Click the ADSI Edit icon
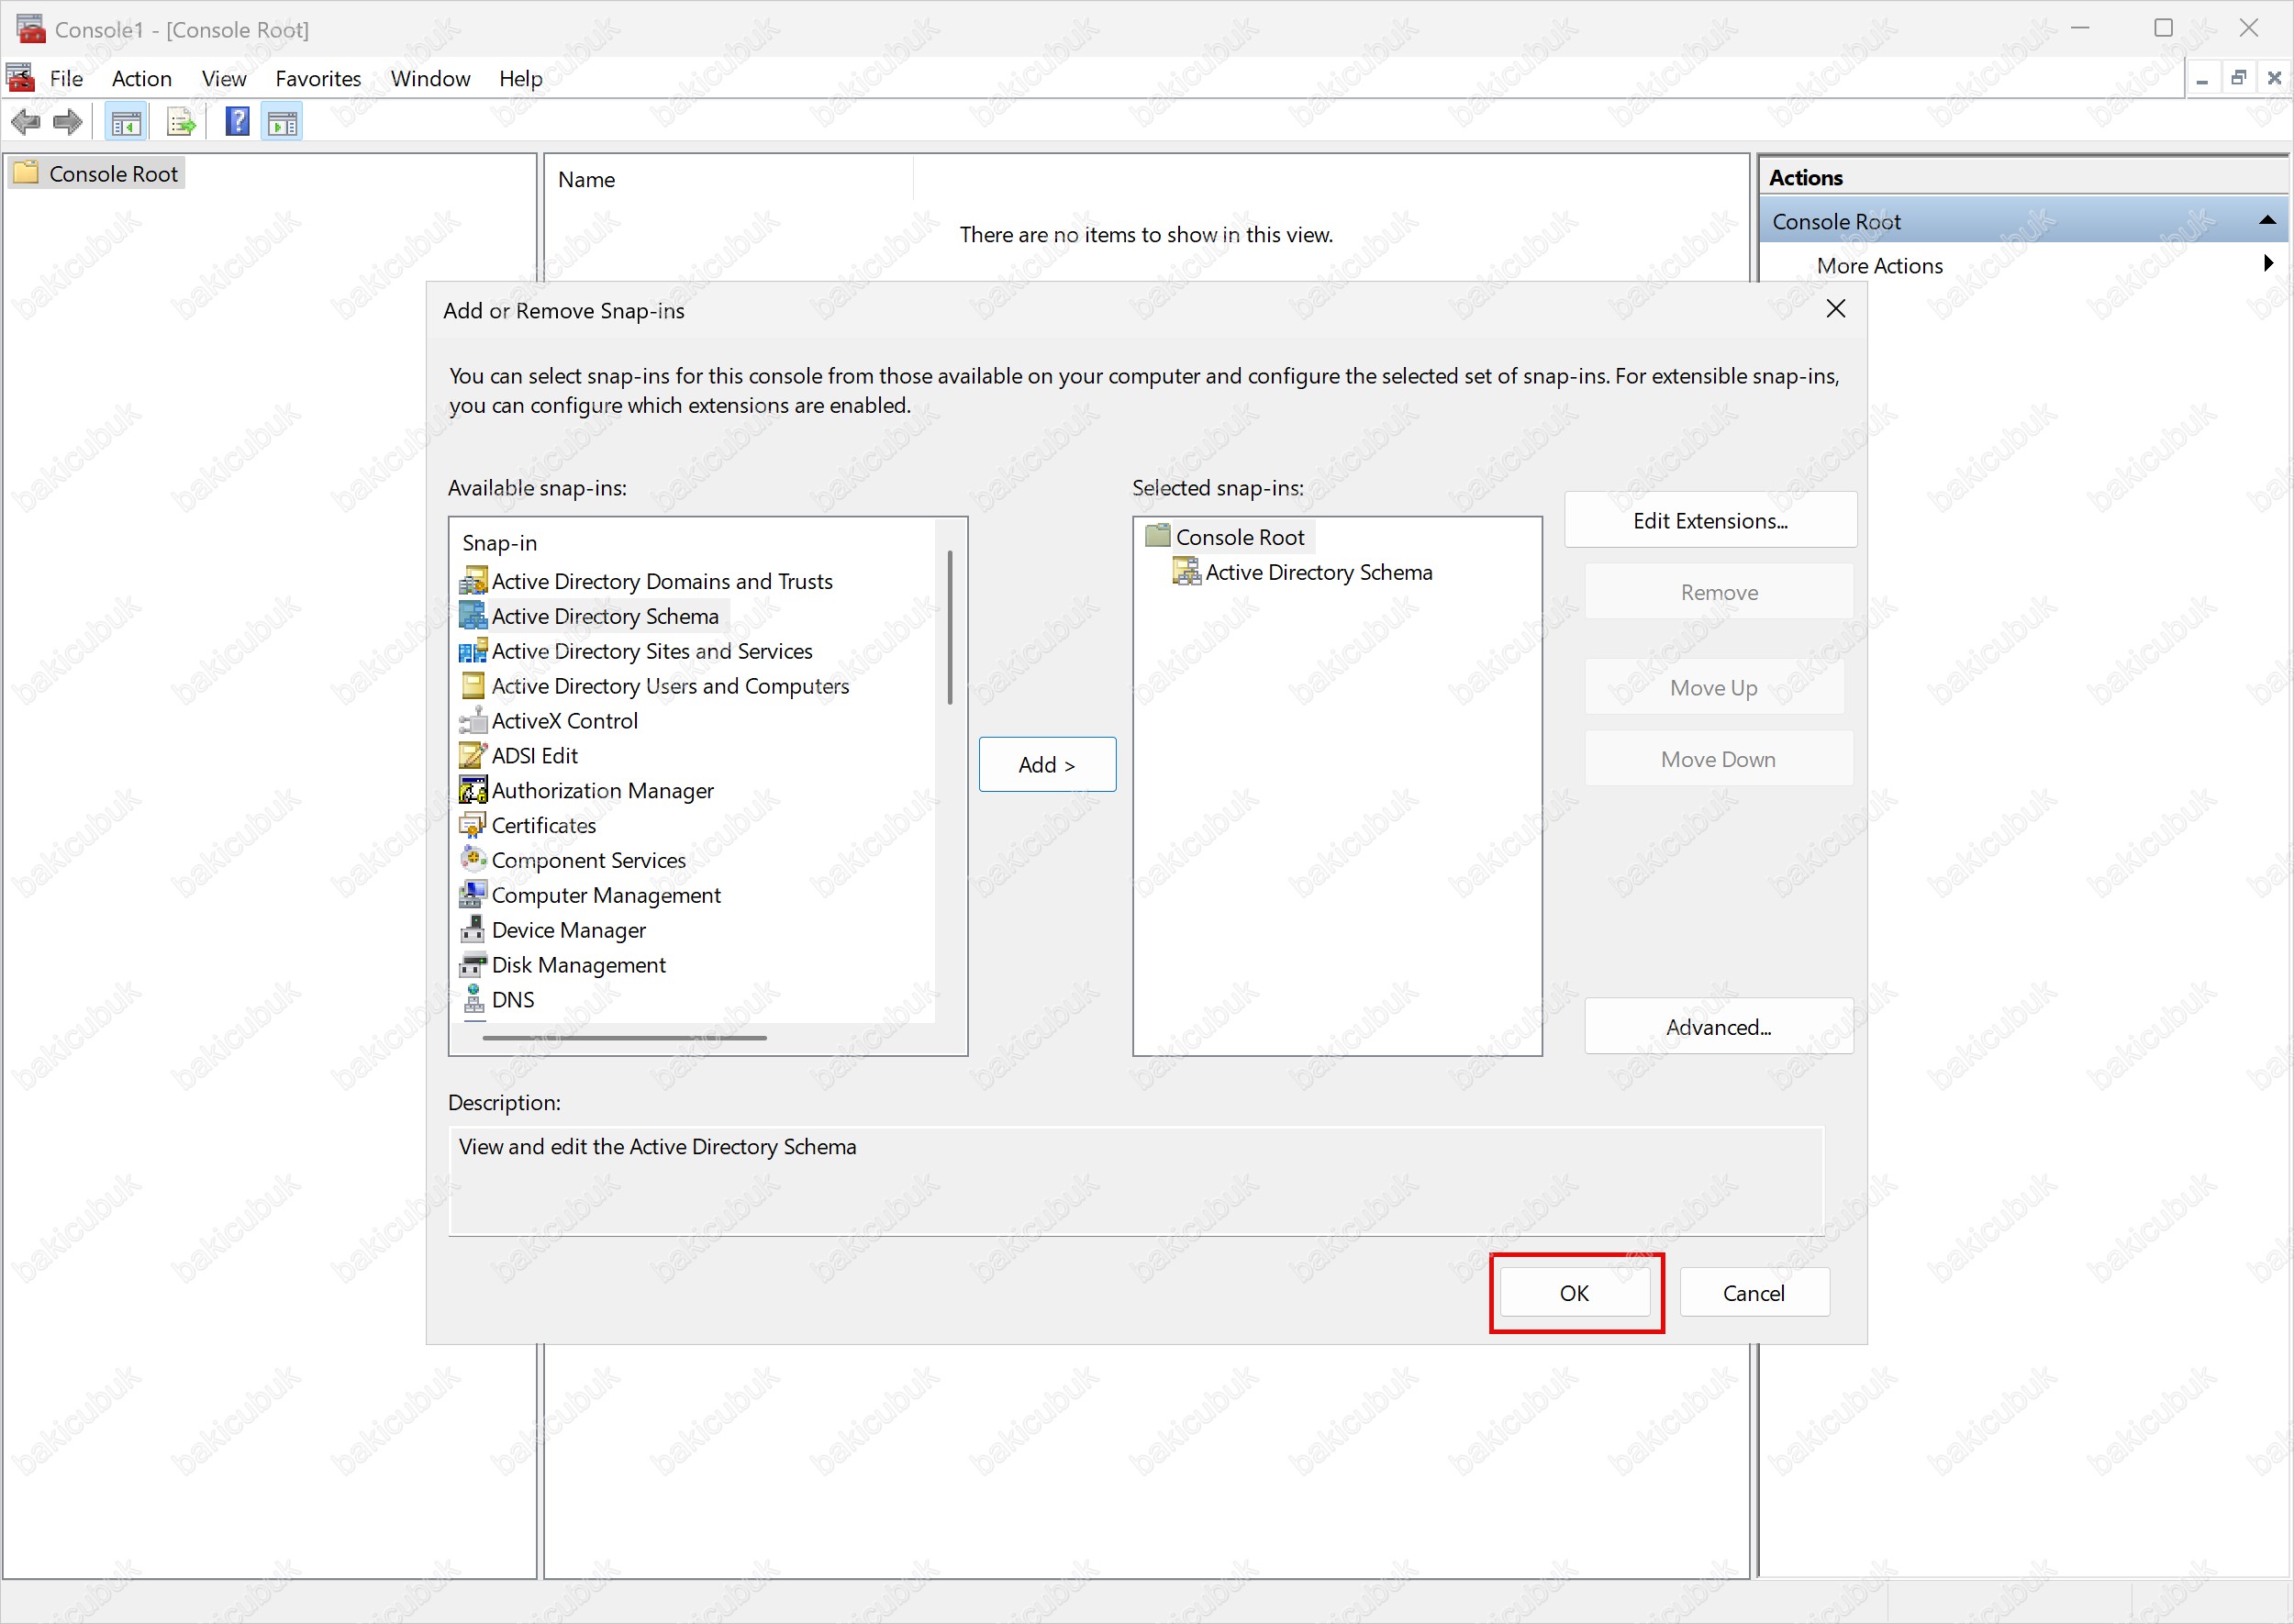 (473, 756)
